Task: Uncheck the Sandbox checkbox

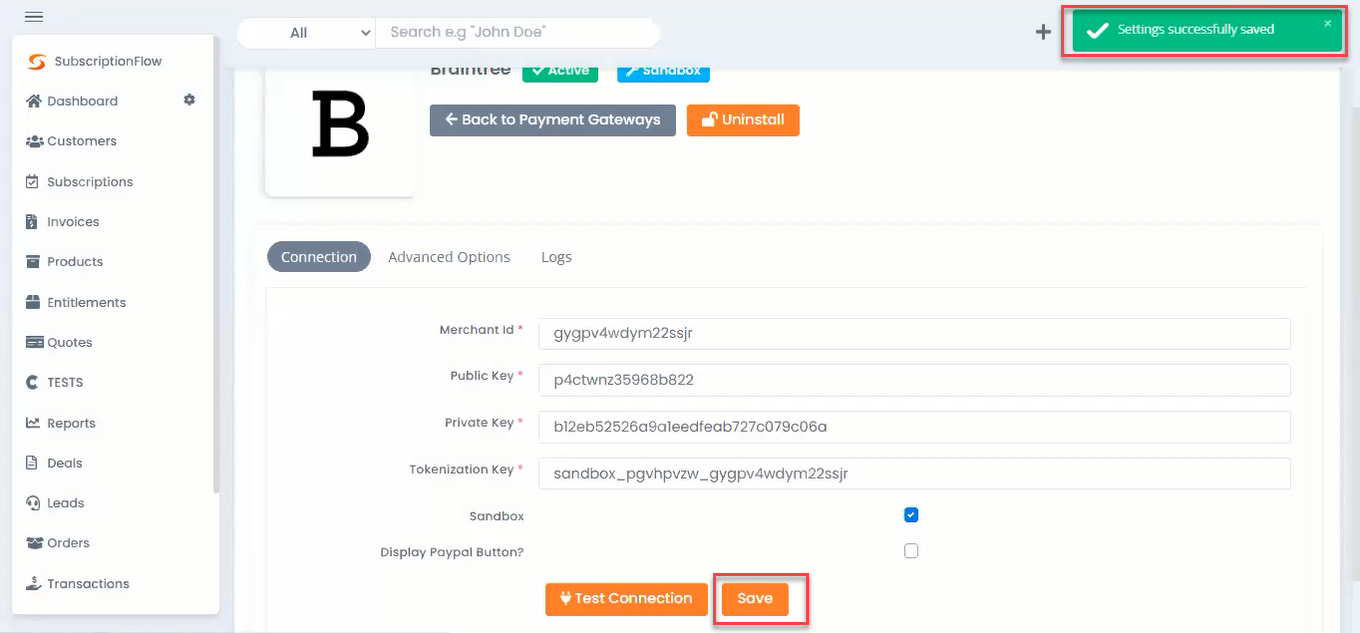Action: click(911, 515)
